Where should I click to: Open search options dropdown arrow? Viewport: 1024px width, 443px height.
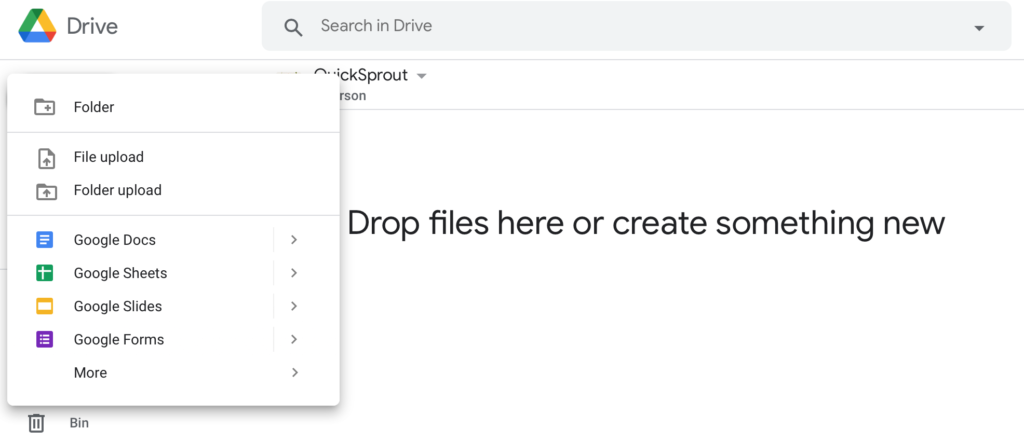[978, 27]
